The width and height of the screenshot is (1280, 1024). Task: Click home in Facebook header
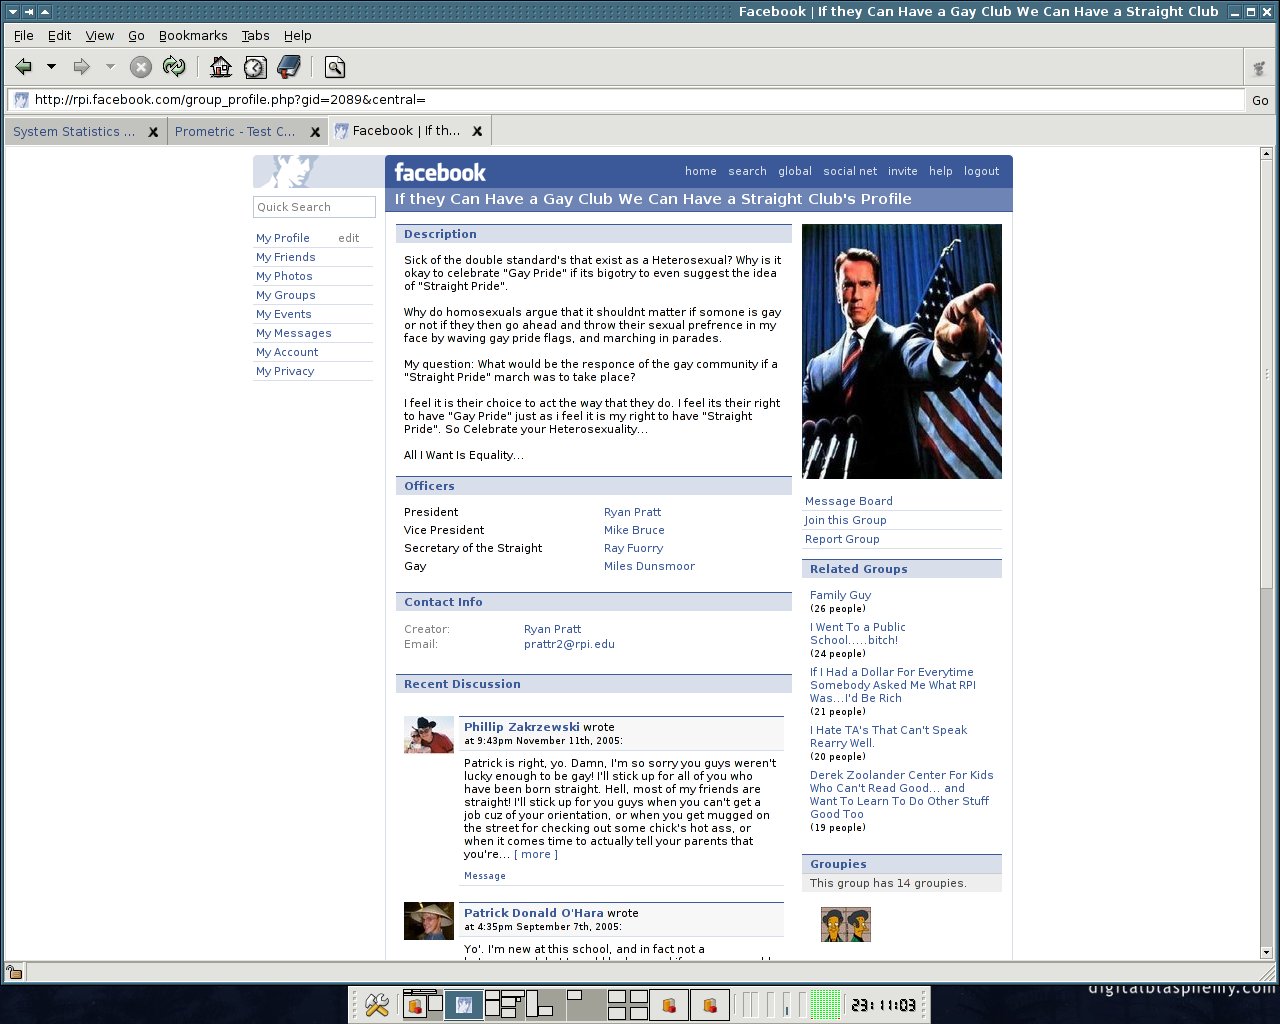(x=701, y=171)
